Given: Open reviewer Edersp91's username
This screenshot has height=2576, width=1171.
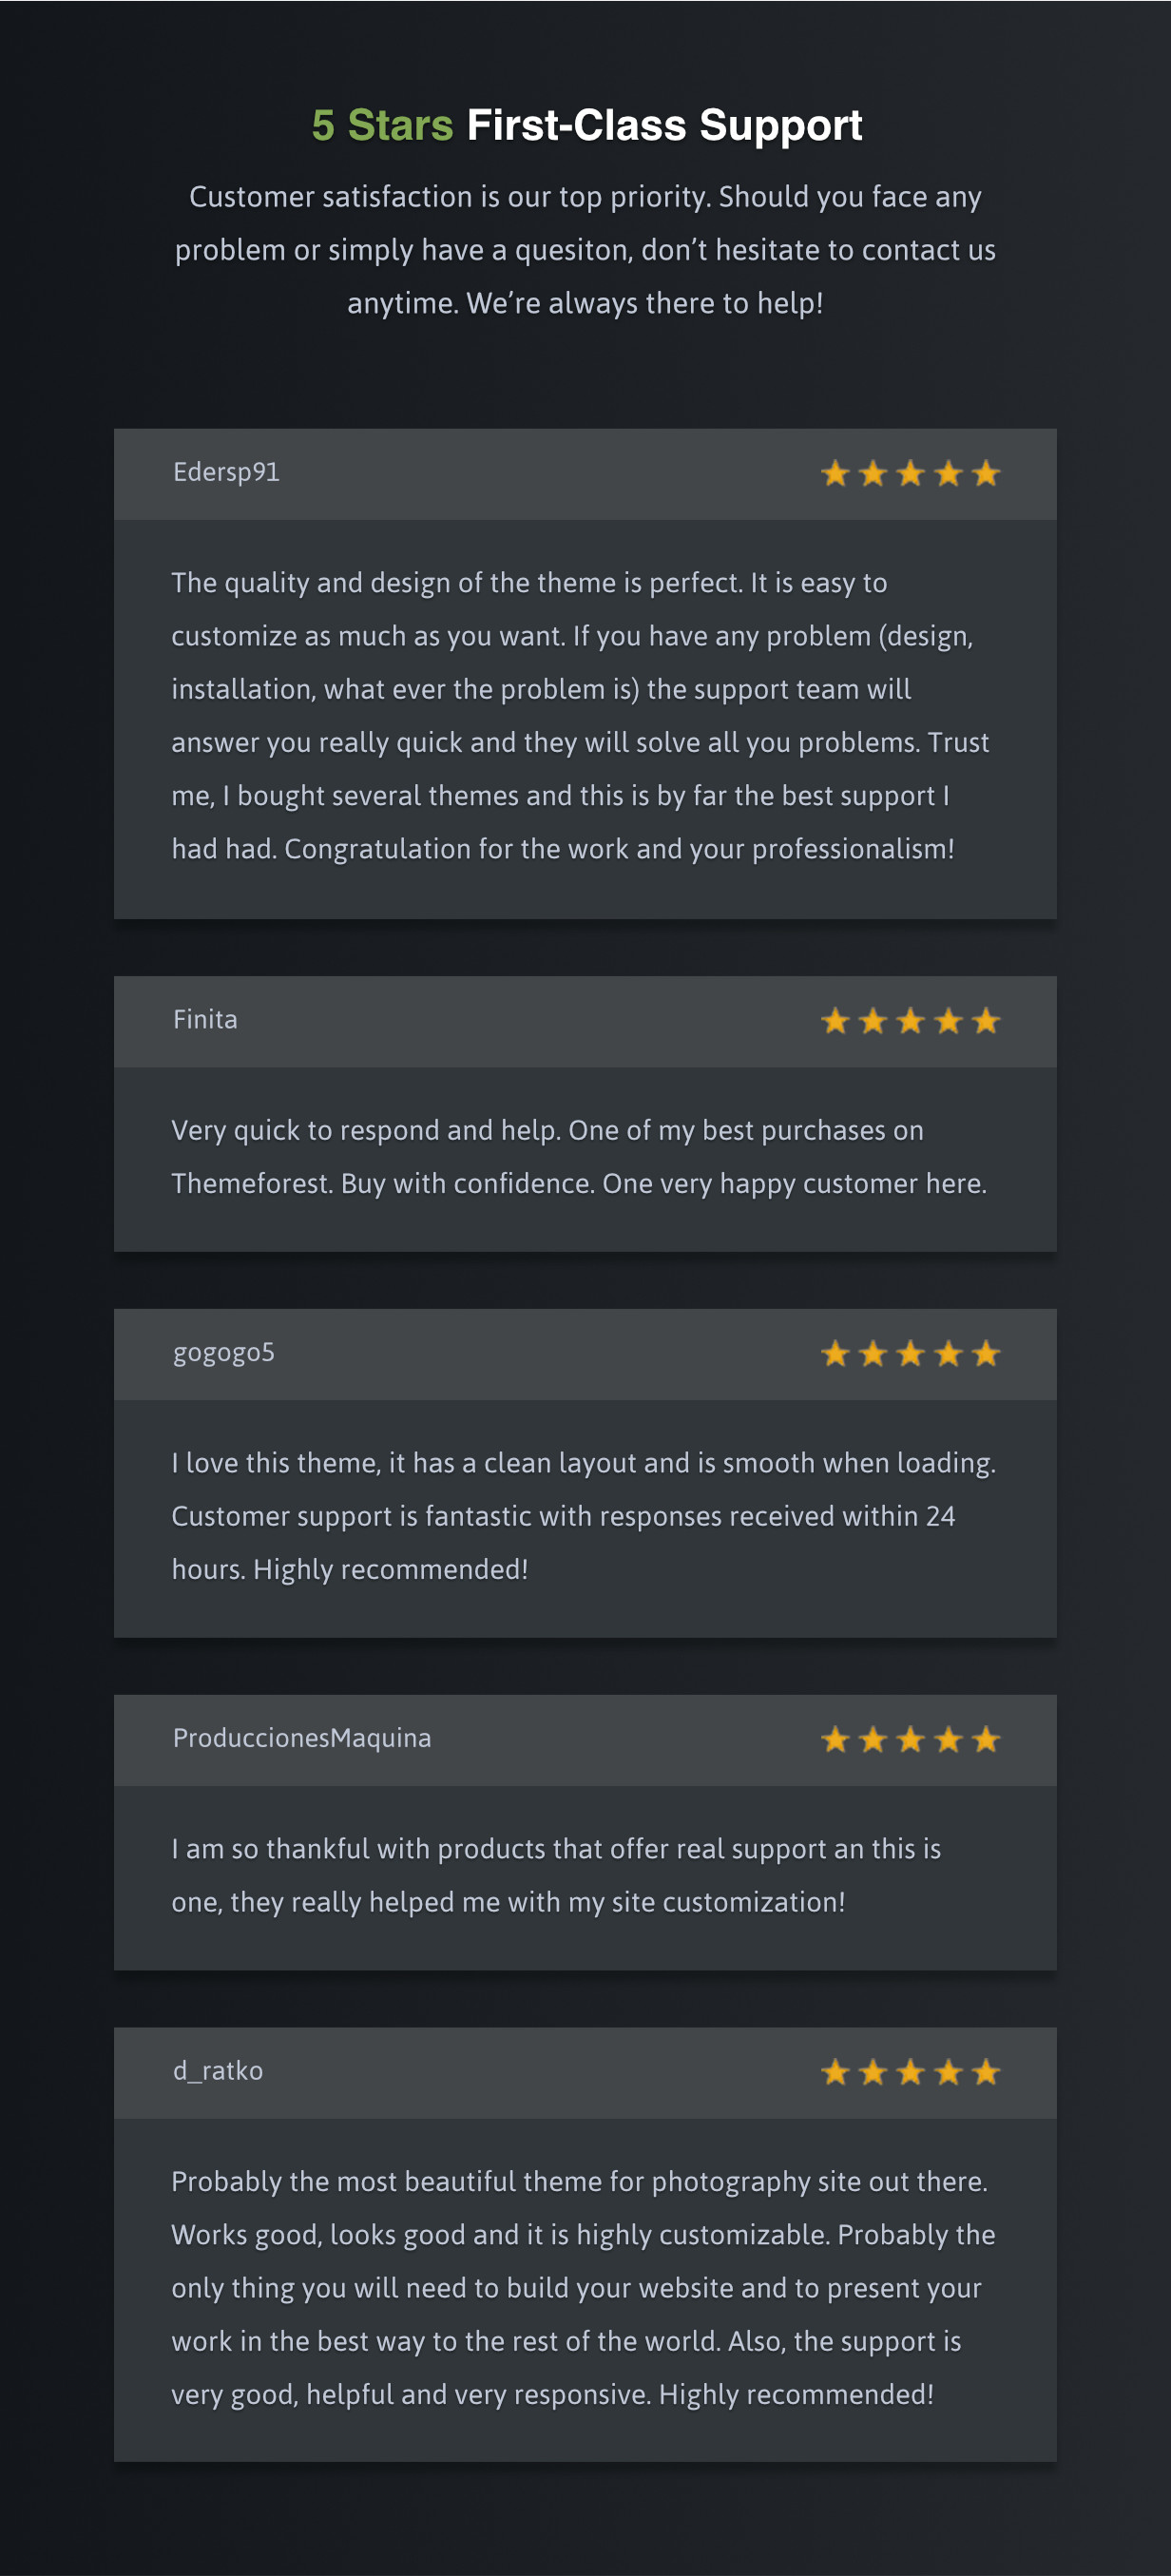Looking at the screenshot, I should click(x=226, y=472).
